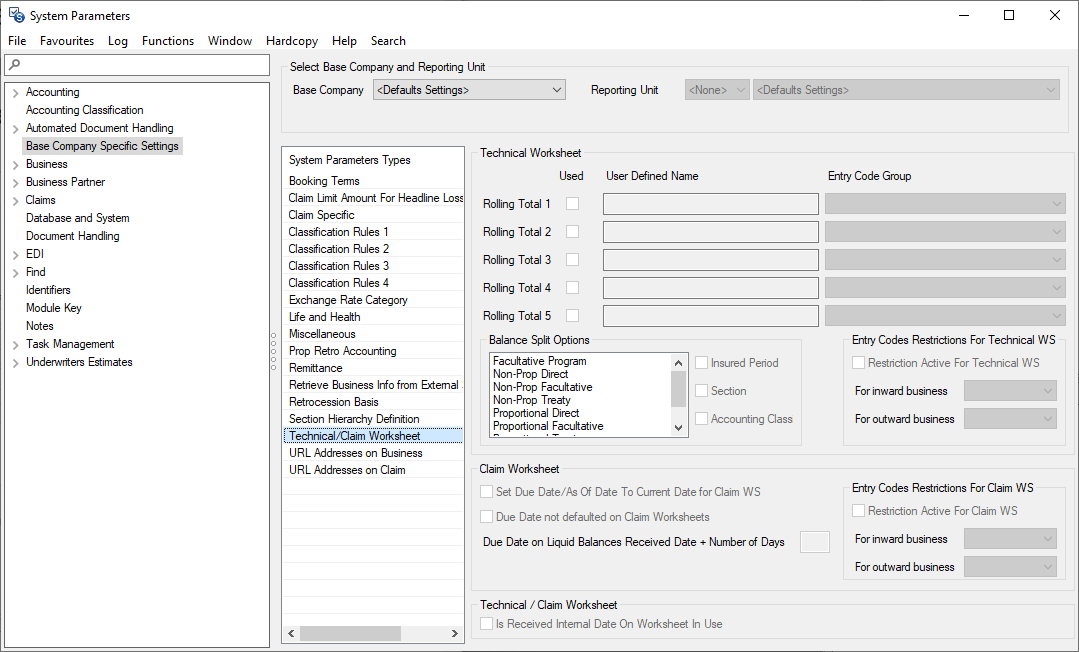
Task: Open the File menu
Action: [x=17, y=41]
